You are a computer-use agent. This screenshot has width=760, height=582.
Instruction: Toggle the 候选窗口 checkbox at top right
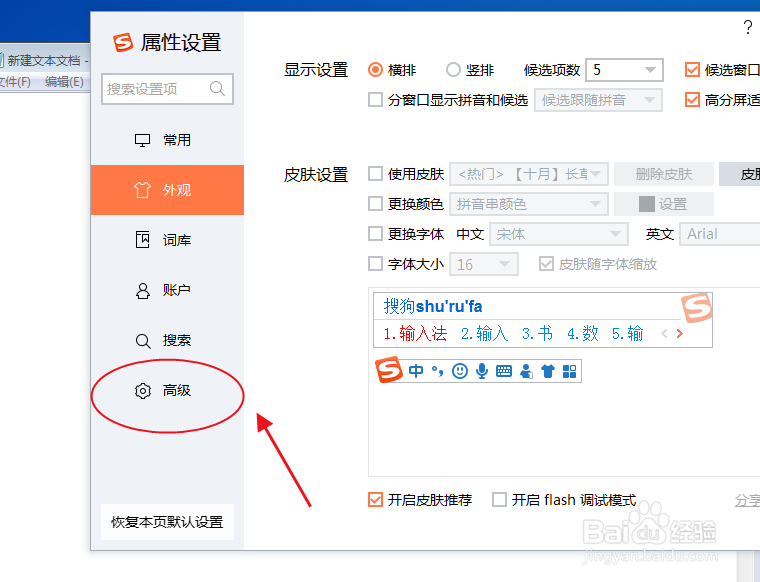692,70
